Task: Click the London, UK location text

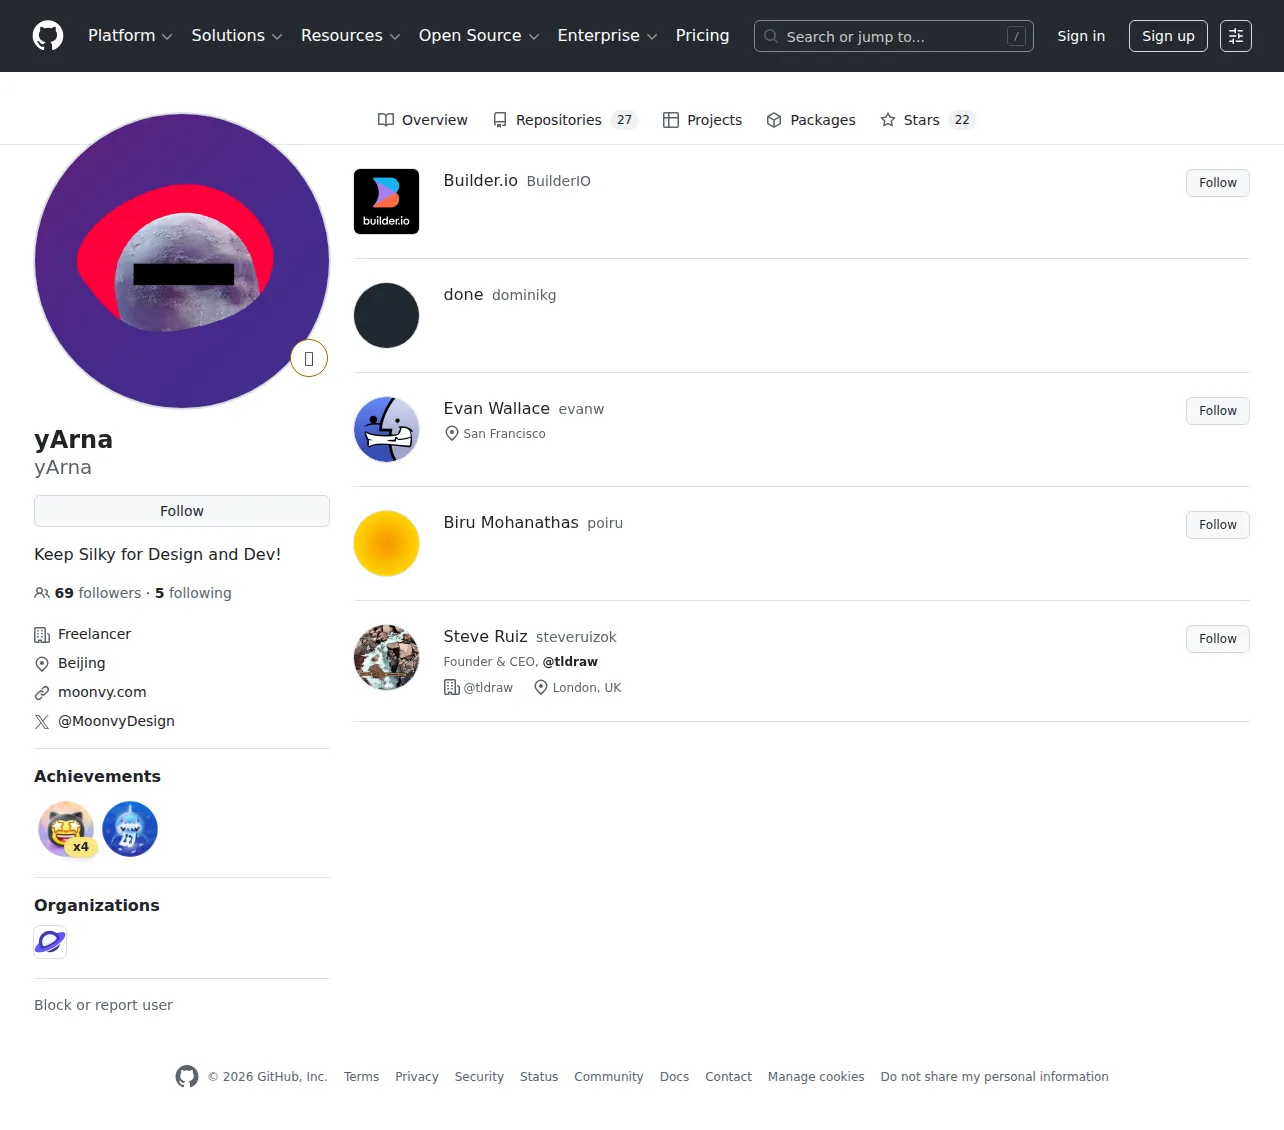Action: 587,688
